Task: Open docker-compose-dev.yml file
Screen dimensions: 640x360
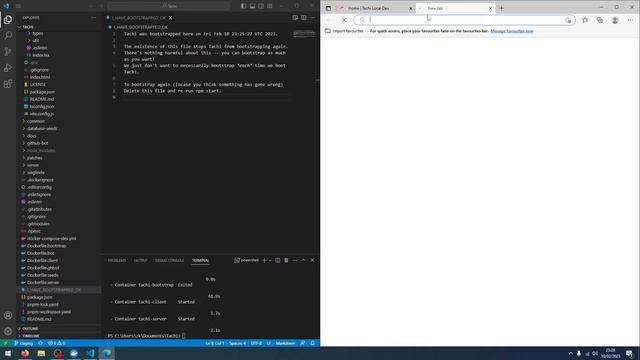Action: click(51, 238)
